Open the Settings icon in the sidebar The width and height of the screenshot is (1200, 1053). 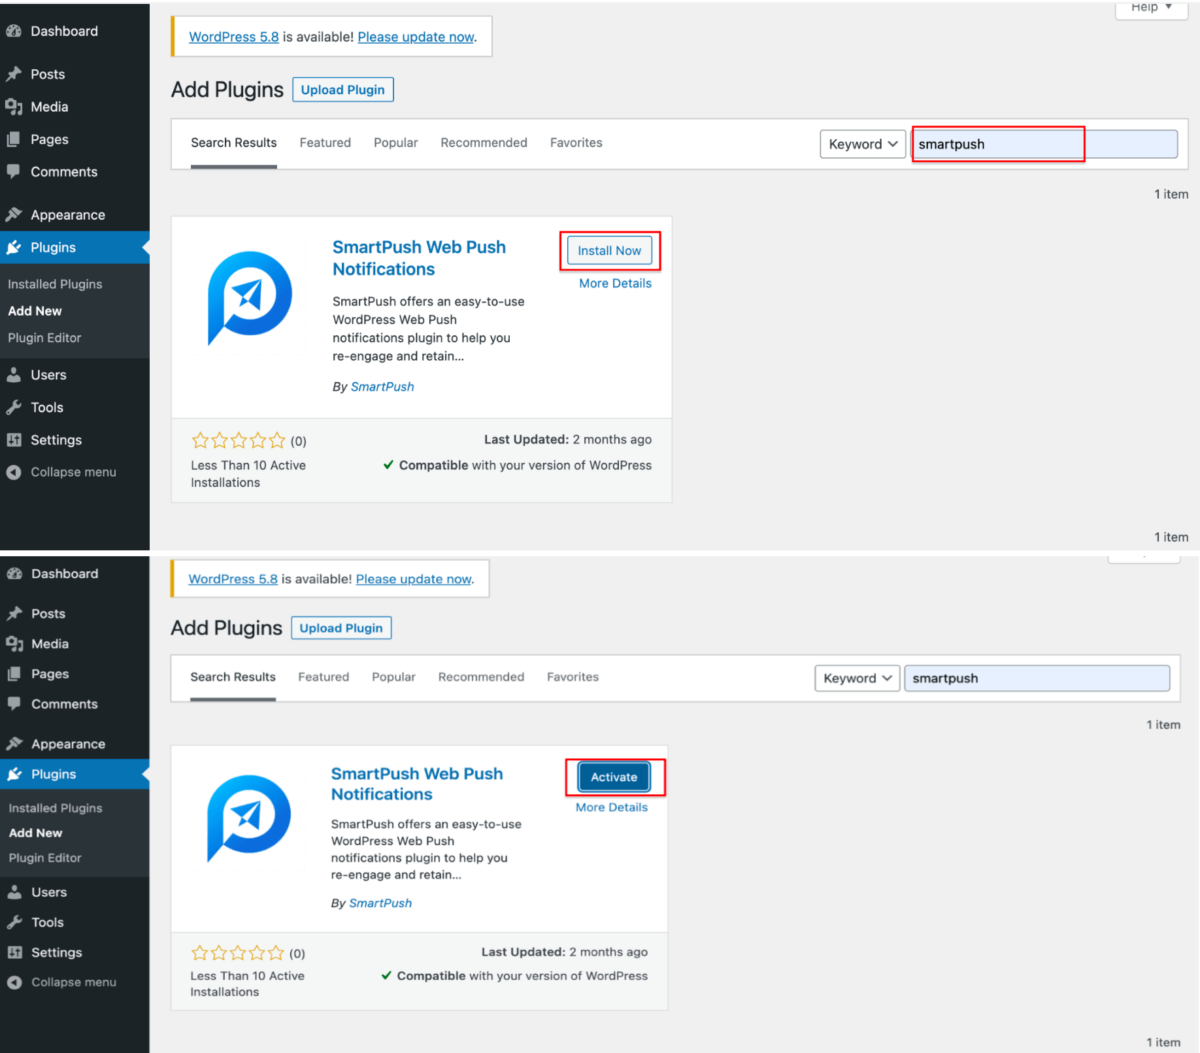(x=15, y=440)
